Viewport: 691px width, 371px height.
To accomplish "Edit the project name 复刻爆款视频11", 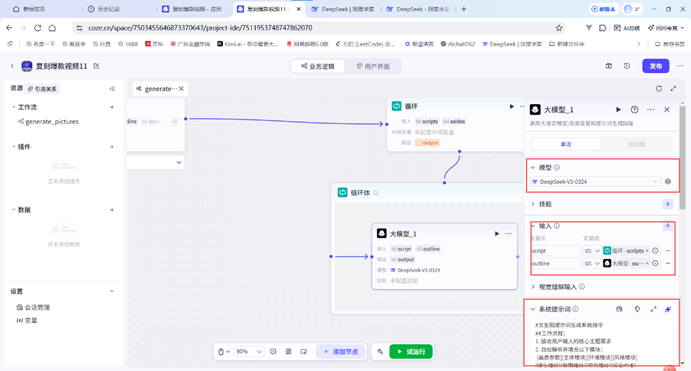I will [96, 66].
